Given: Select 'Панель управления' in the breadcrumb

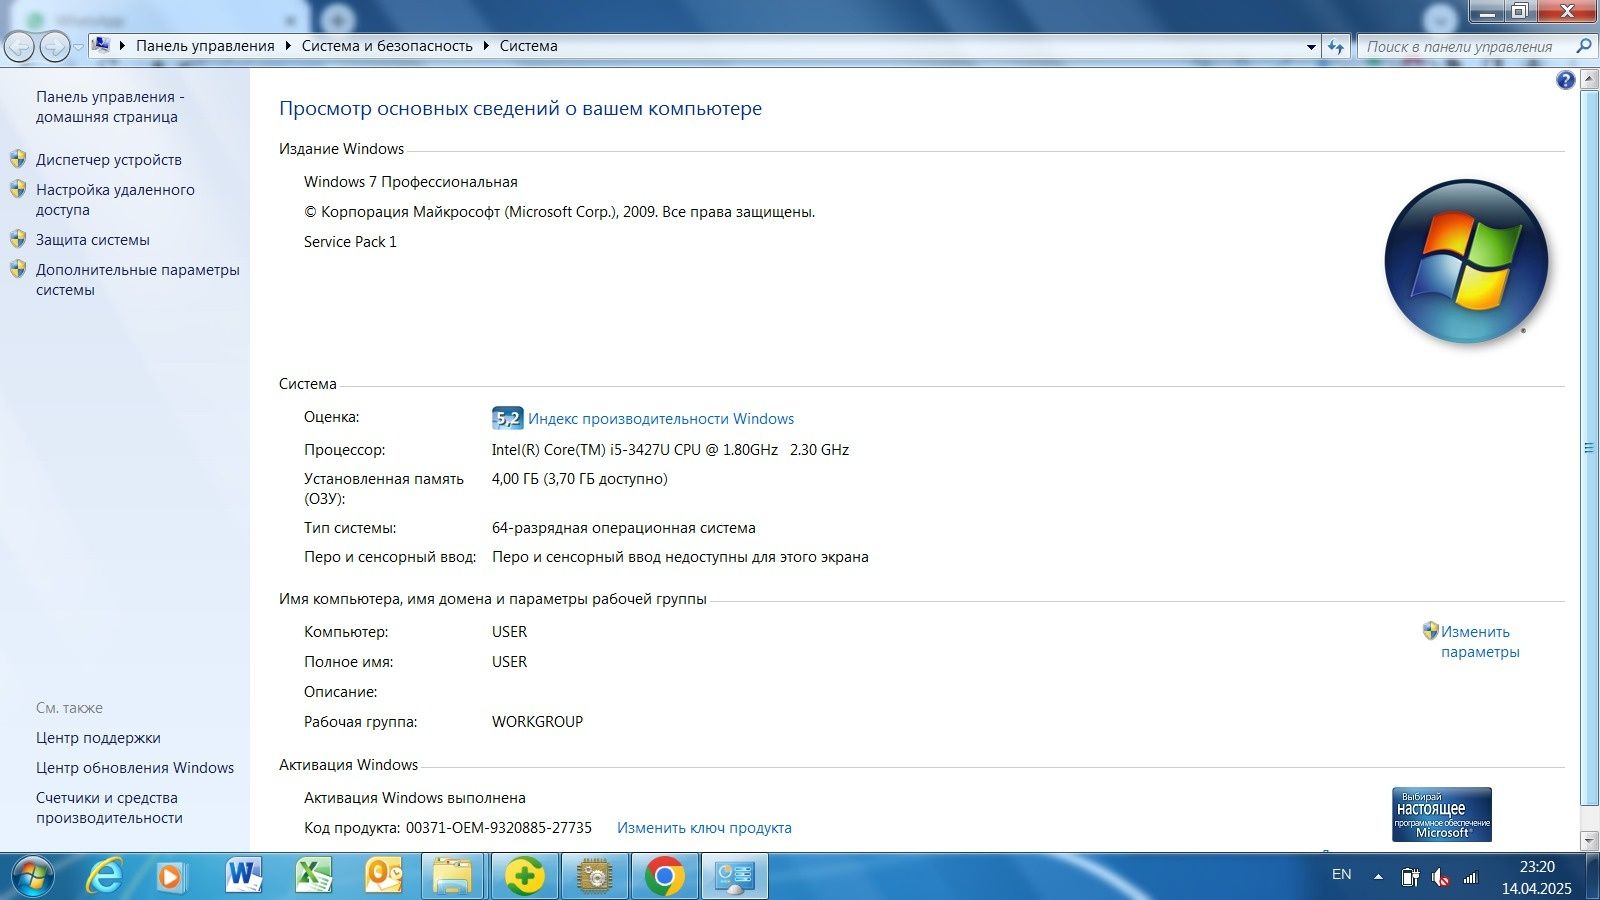Looking at the screenshot, I should click(205, 46).
